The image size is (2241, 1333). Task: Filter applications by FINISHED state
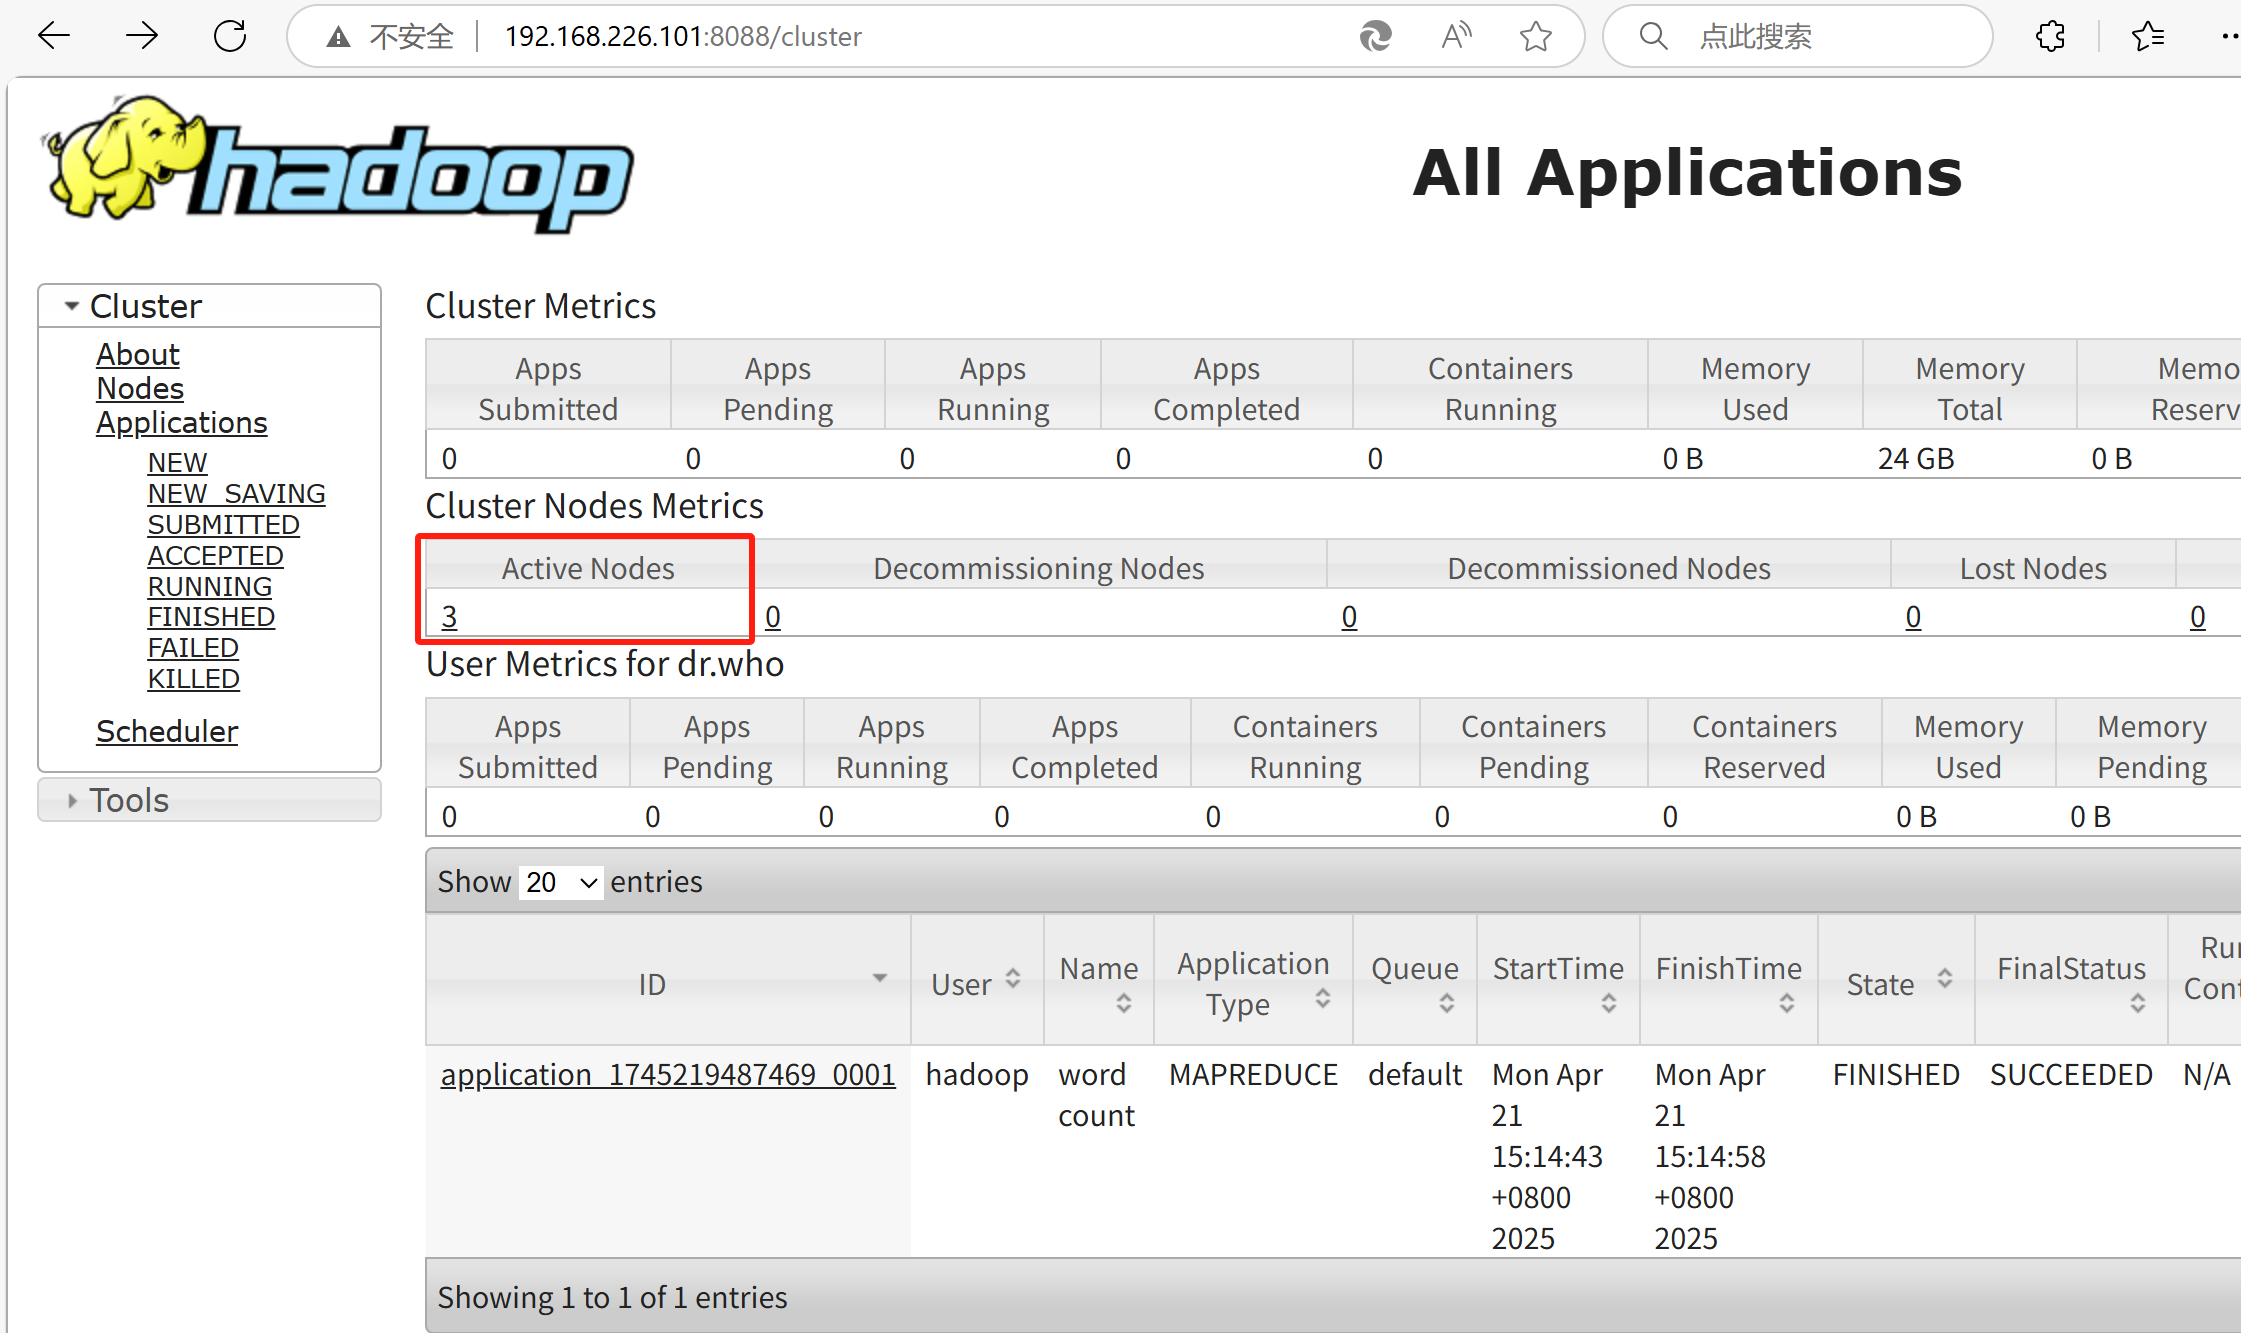click(211, 617)
